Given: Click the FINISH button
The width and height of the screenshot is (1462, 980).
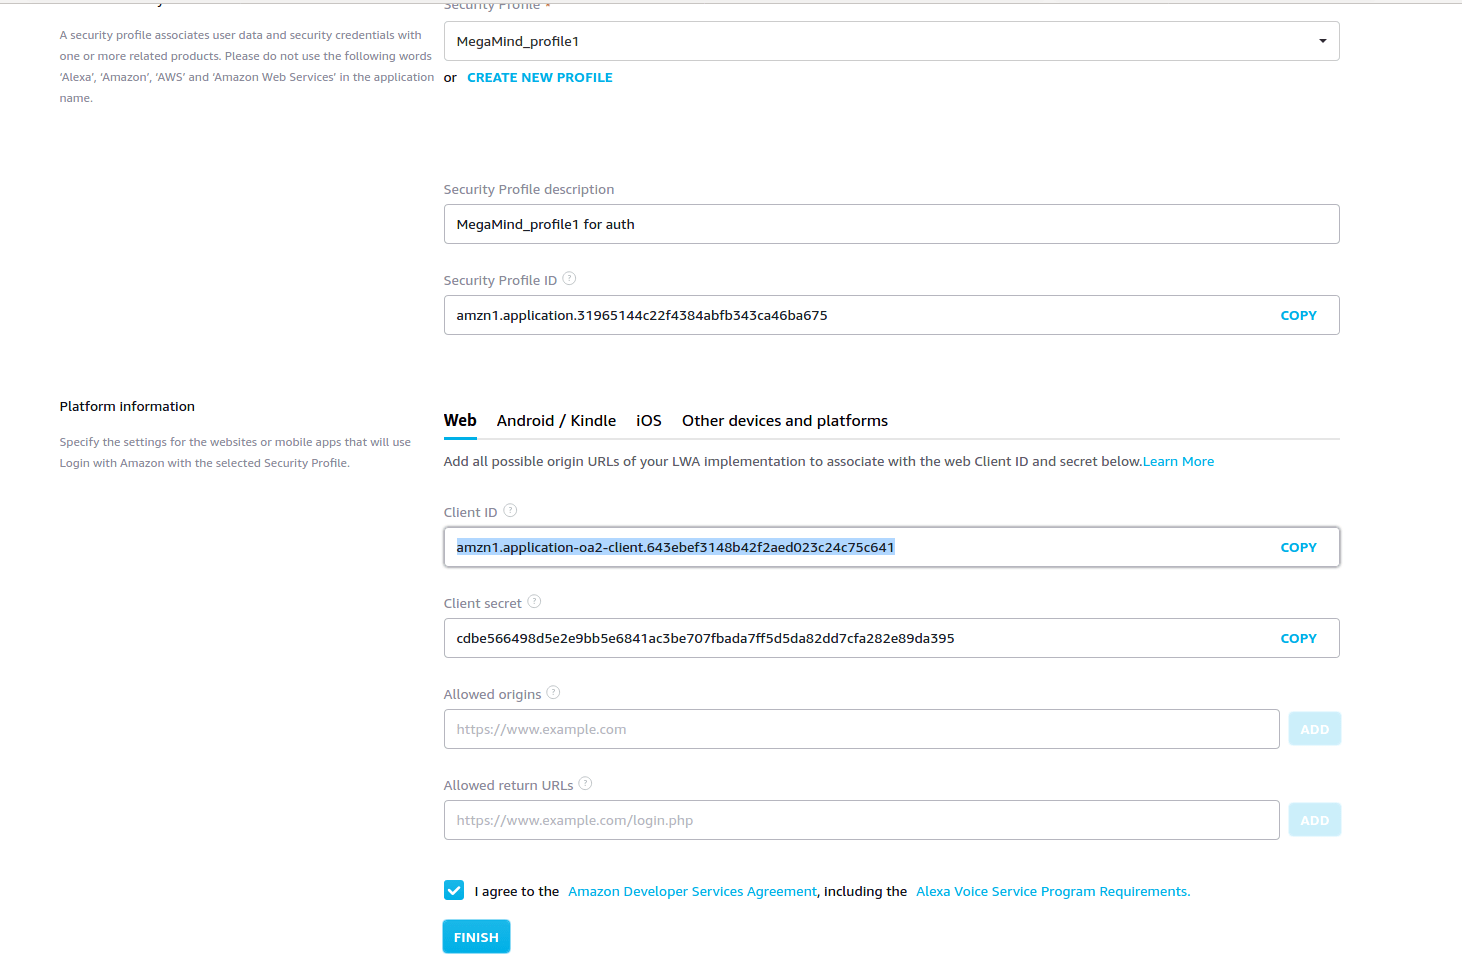Looking at the screenshot, I should click(x=476, y=936).
